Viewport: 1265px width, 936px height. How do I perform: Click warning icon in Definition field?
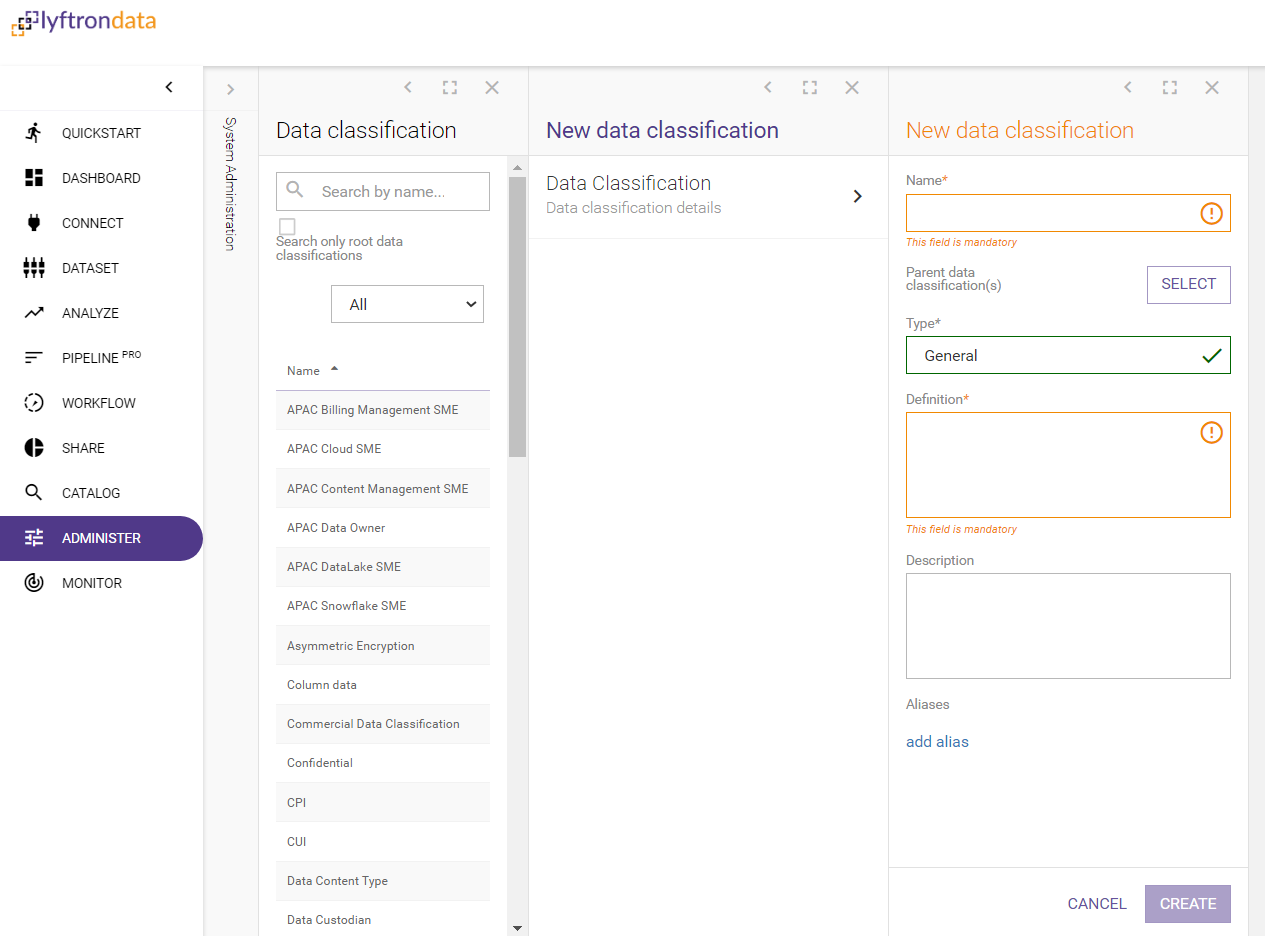pos(1211,432)
